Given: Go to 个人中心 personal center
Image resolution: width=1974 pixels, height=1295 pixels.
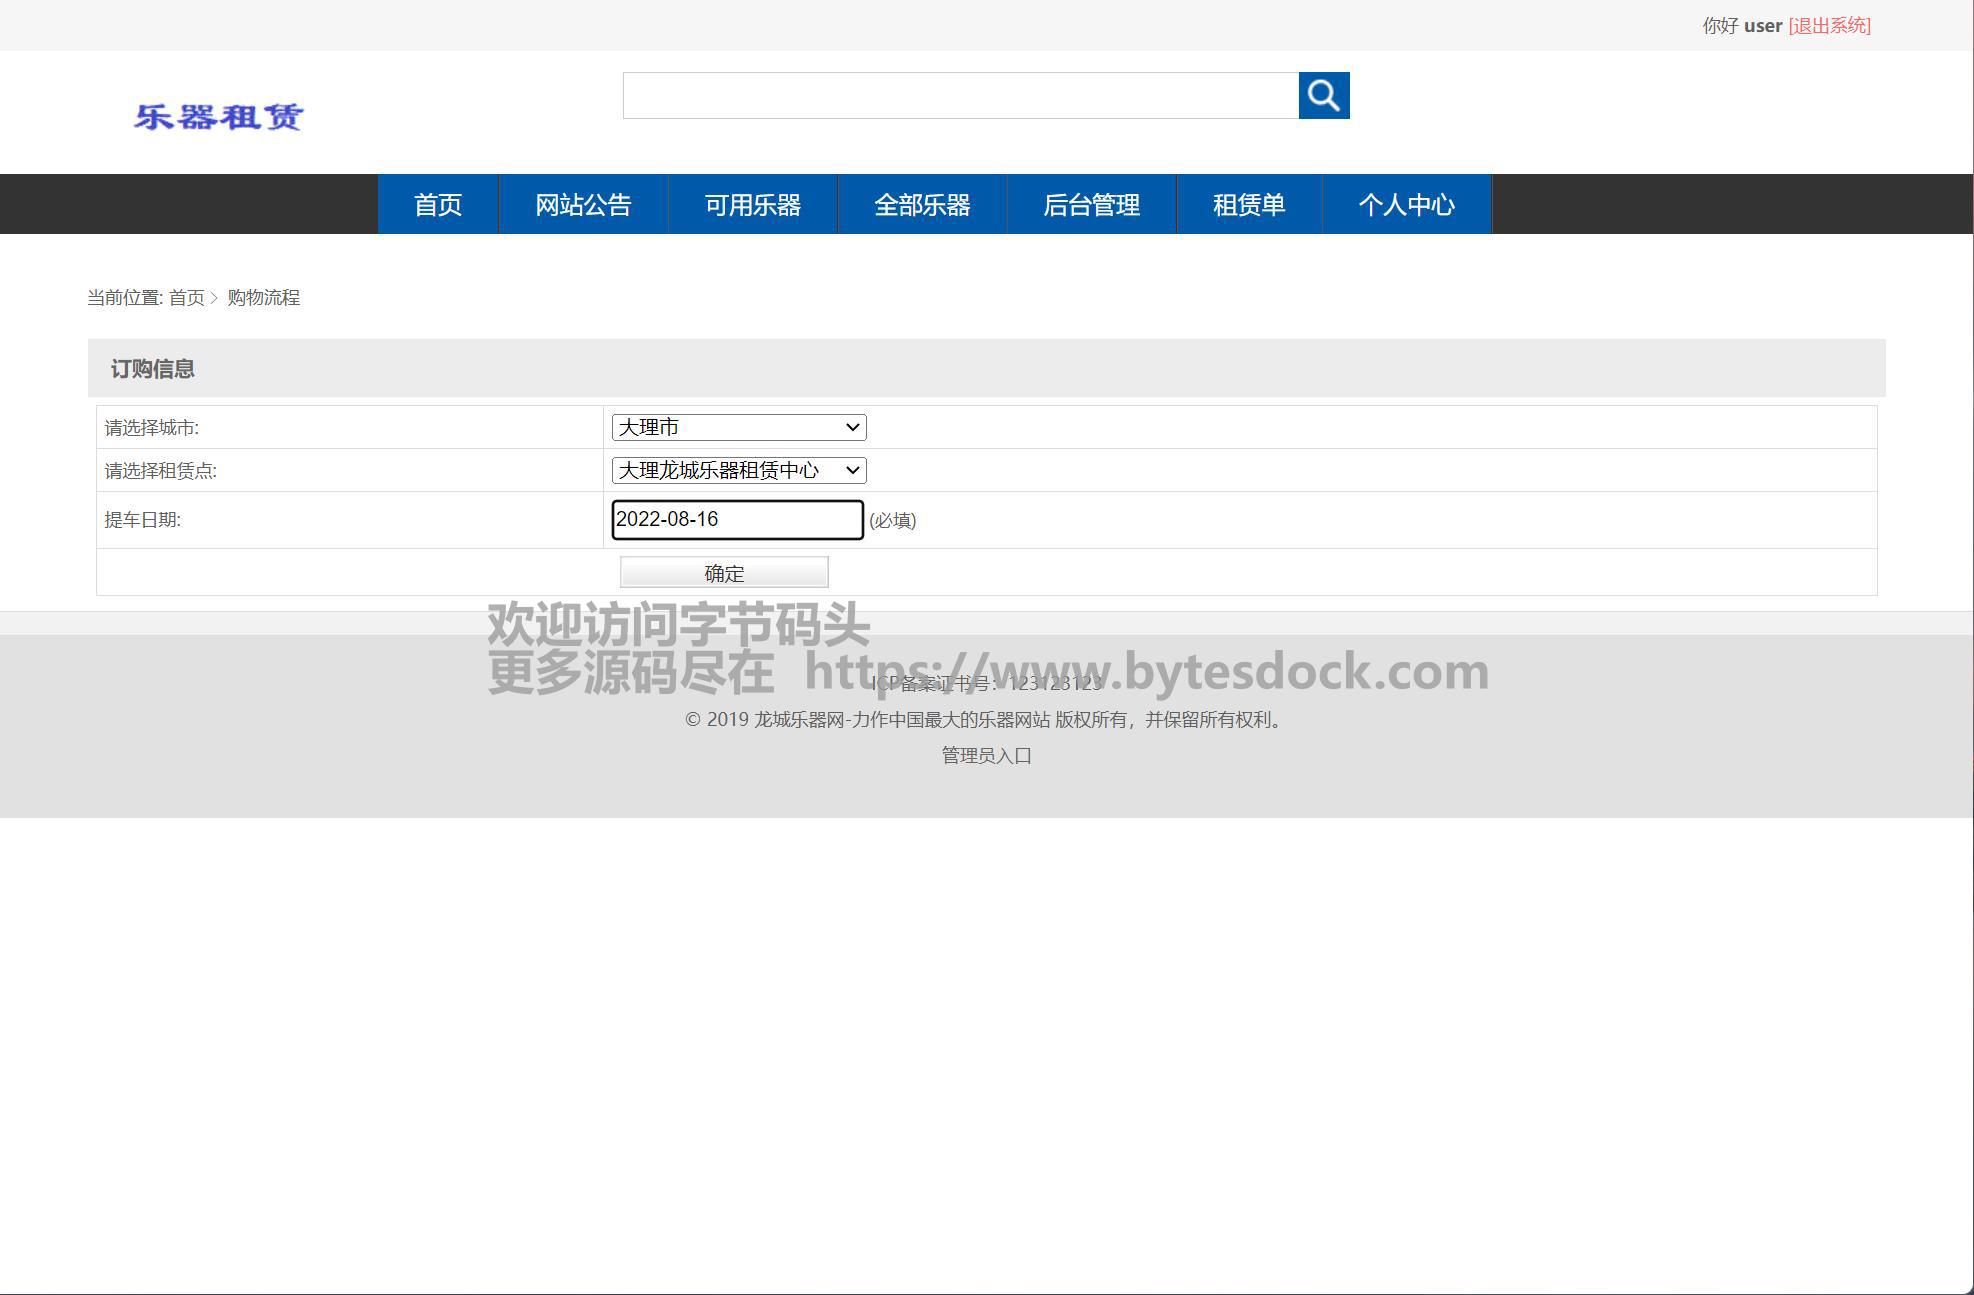Looking at the screenshot, I should (x=1406, y=205).
